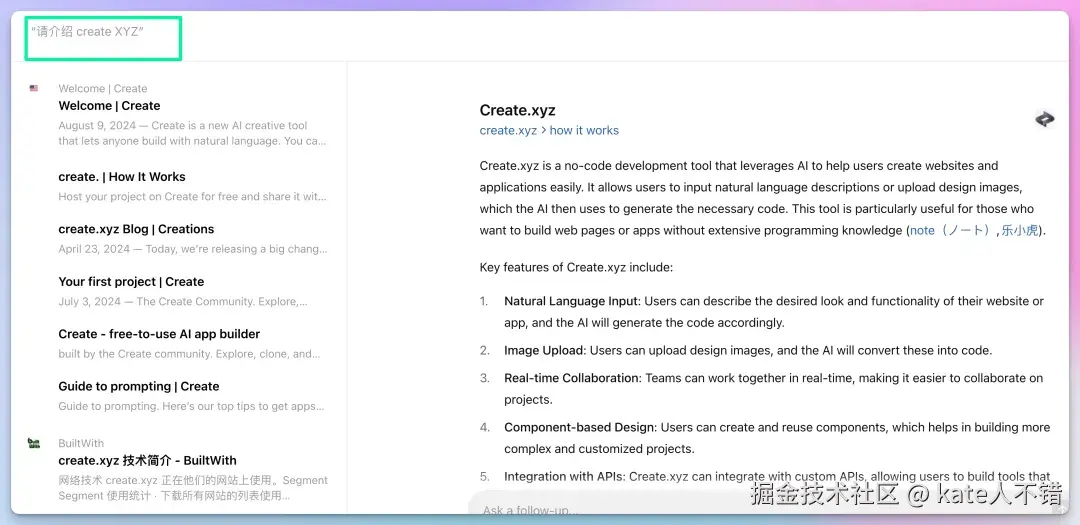
Task: Open the 'create.xyz 技术简介 - BuiltWith' result
Action: pos(147,460)
